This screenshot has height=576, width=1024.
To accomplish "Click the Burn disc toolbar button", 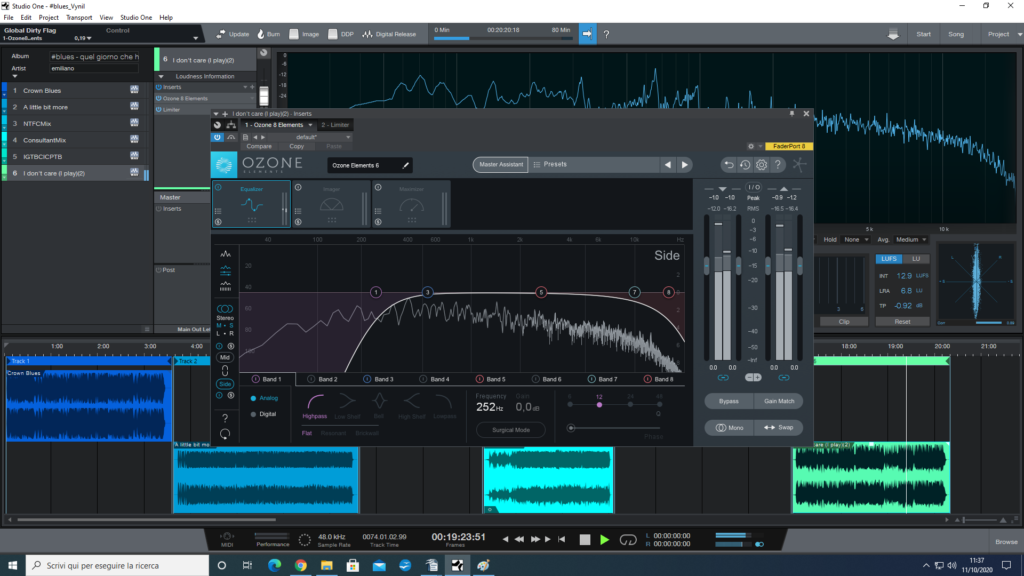I will coord(268,34).
